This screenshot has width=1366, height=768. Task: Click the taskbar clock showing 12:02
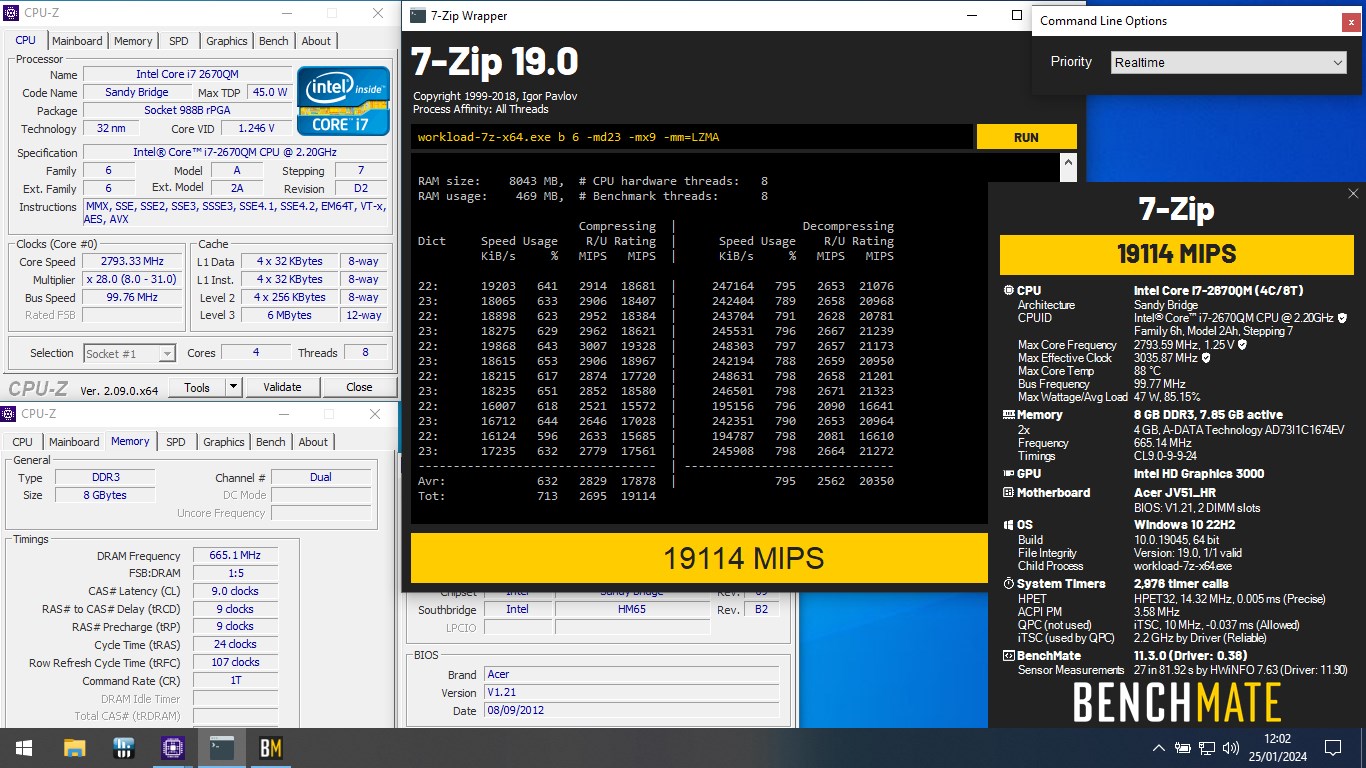point(1279,748)
